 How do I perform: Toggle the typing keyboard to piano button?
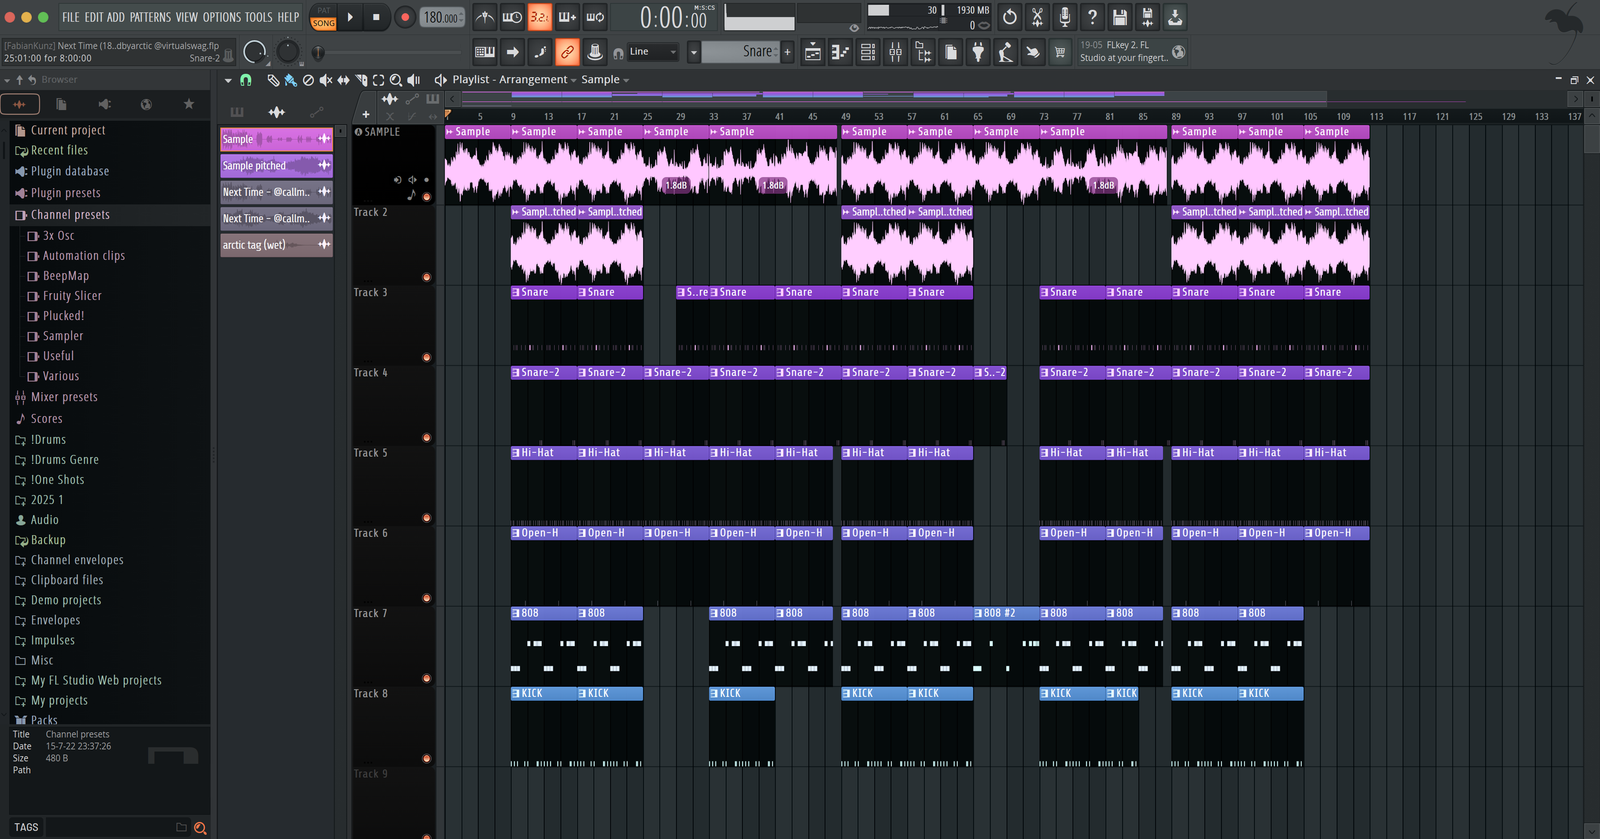[x=485, y=52]
